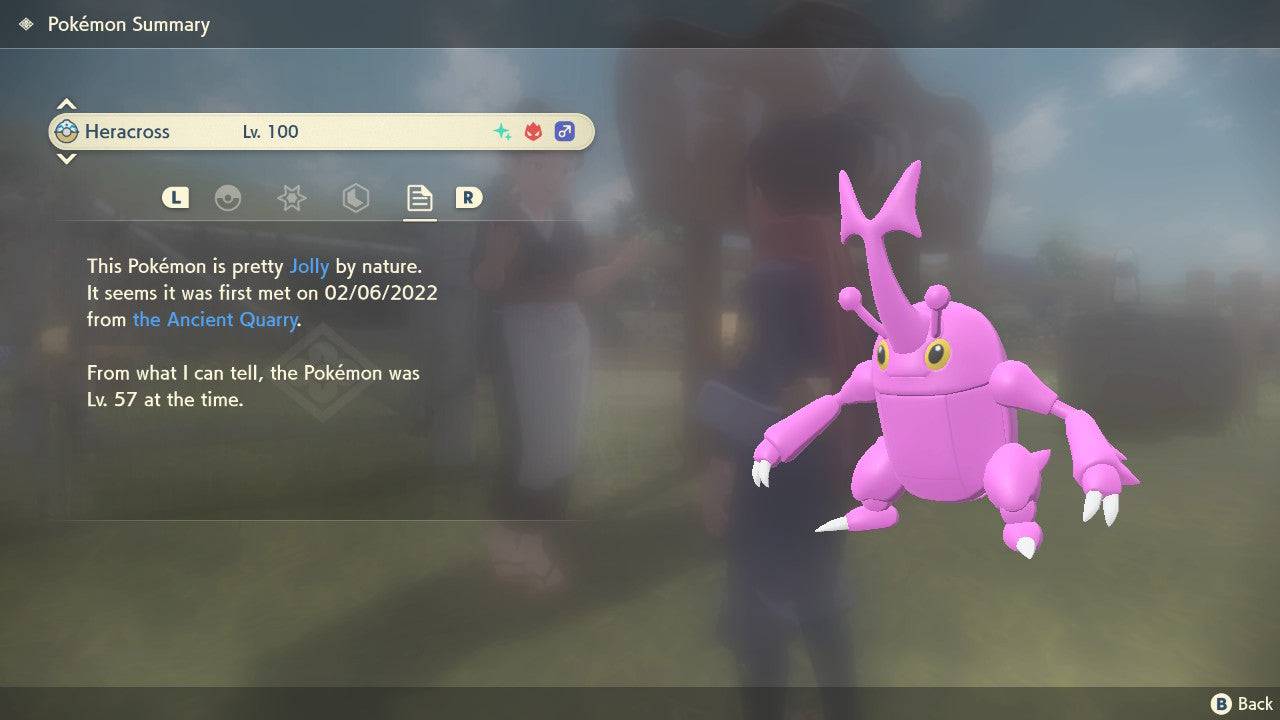This screenshot has height=720, width=1280.
Task: Open the Pokémon Summary title bar
Action: point(128,24)
